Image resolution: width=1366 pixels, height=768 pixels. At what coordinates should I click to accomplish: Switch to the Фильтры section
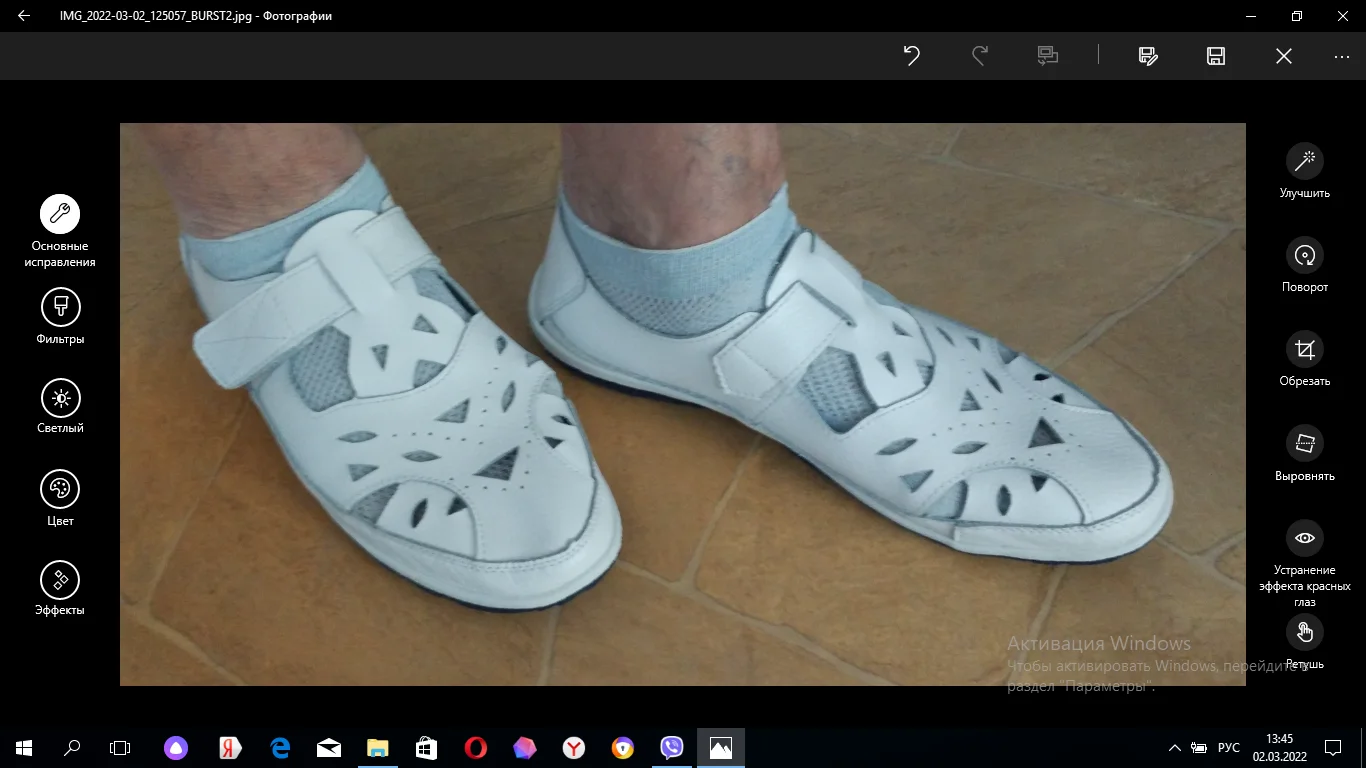point(60,317)
